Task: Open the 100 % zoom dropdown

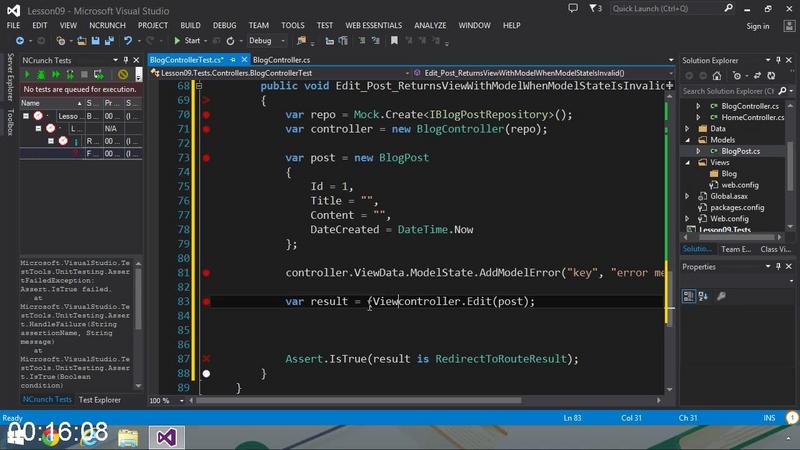Action: pyautogui.click(x=182, y=401)
